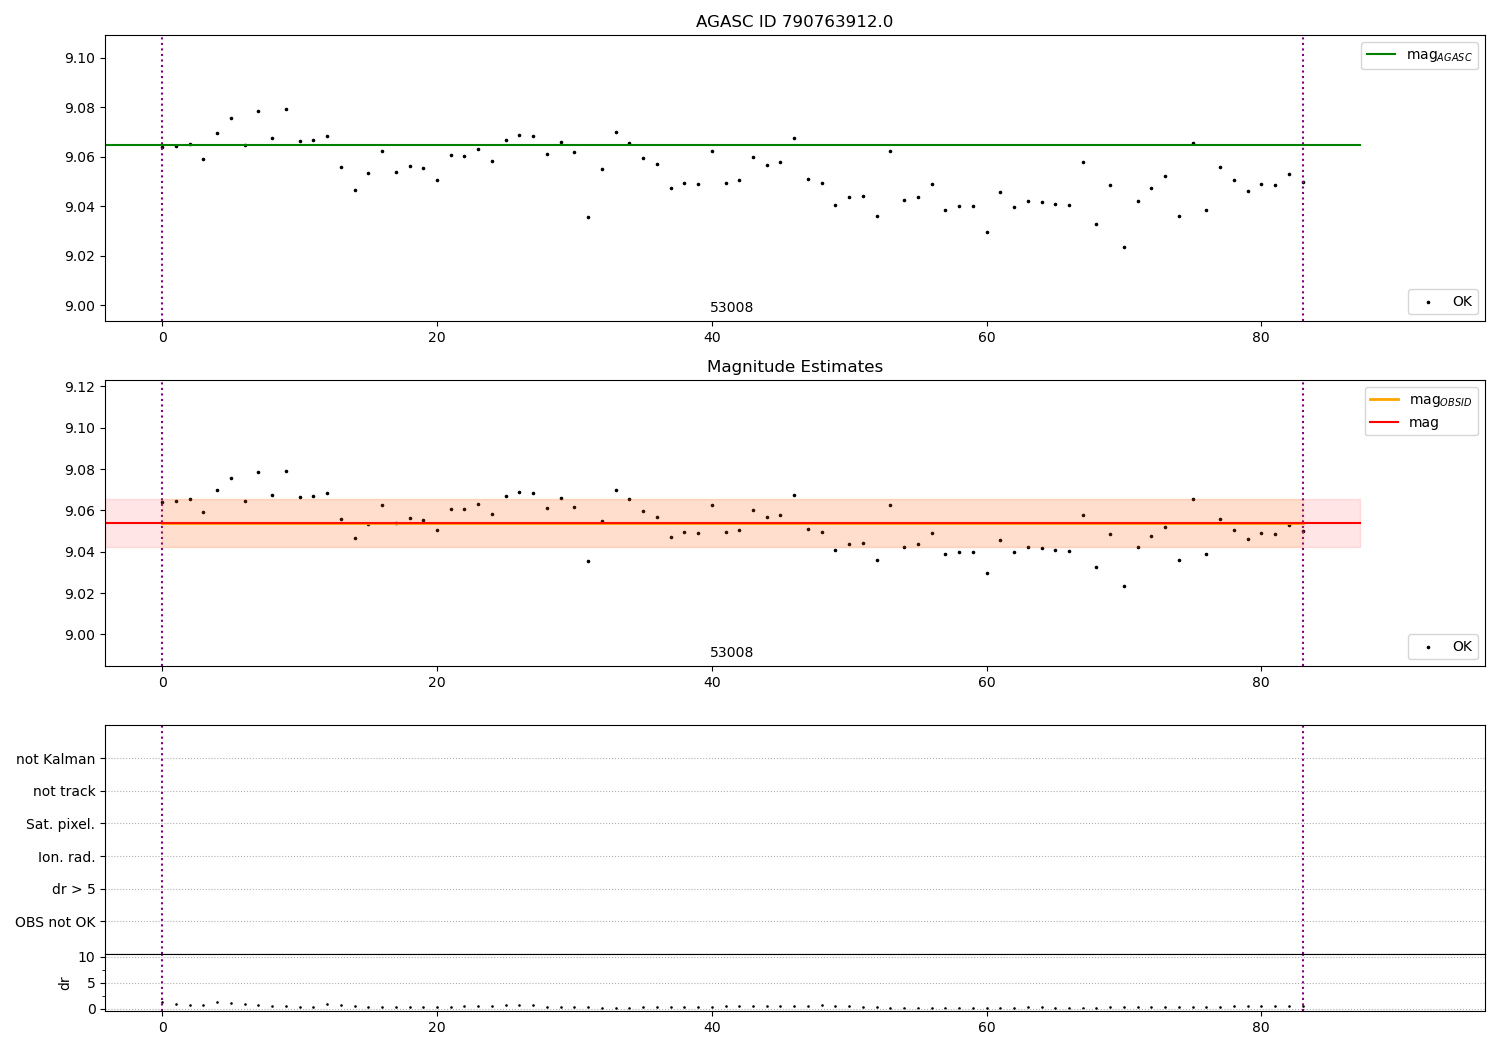The width and height of the screenshot is (1500, 1050).
Task: Click the "40" x-tick under the top plot
Action: click(712, 337)
